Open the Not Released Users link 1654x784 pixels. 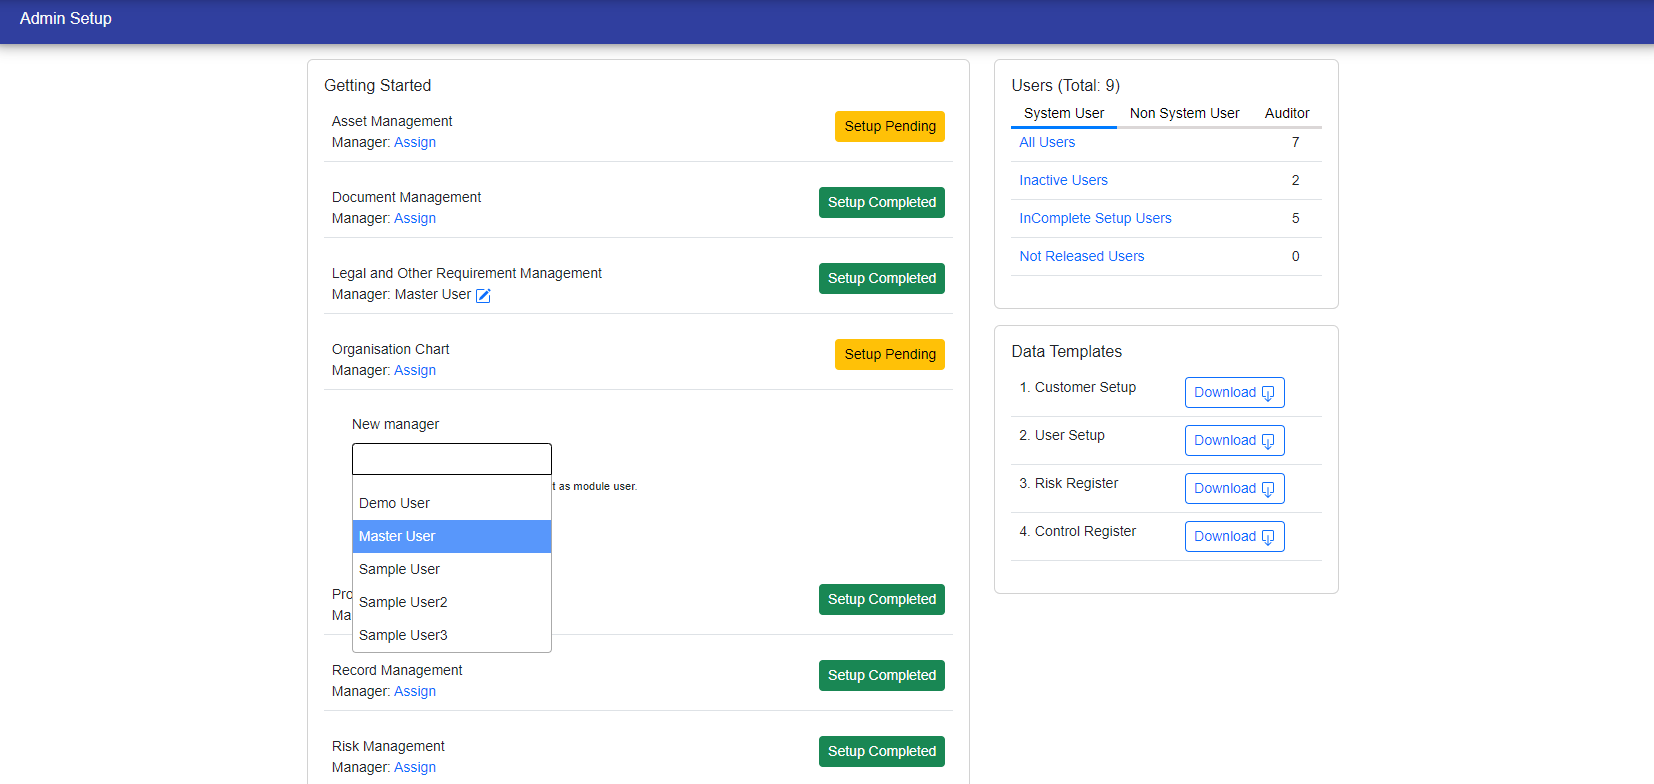(1081, 256)
